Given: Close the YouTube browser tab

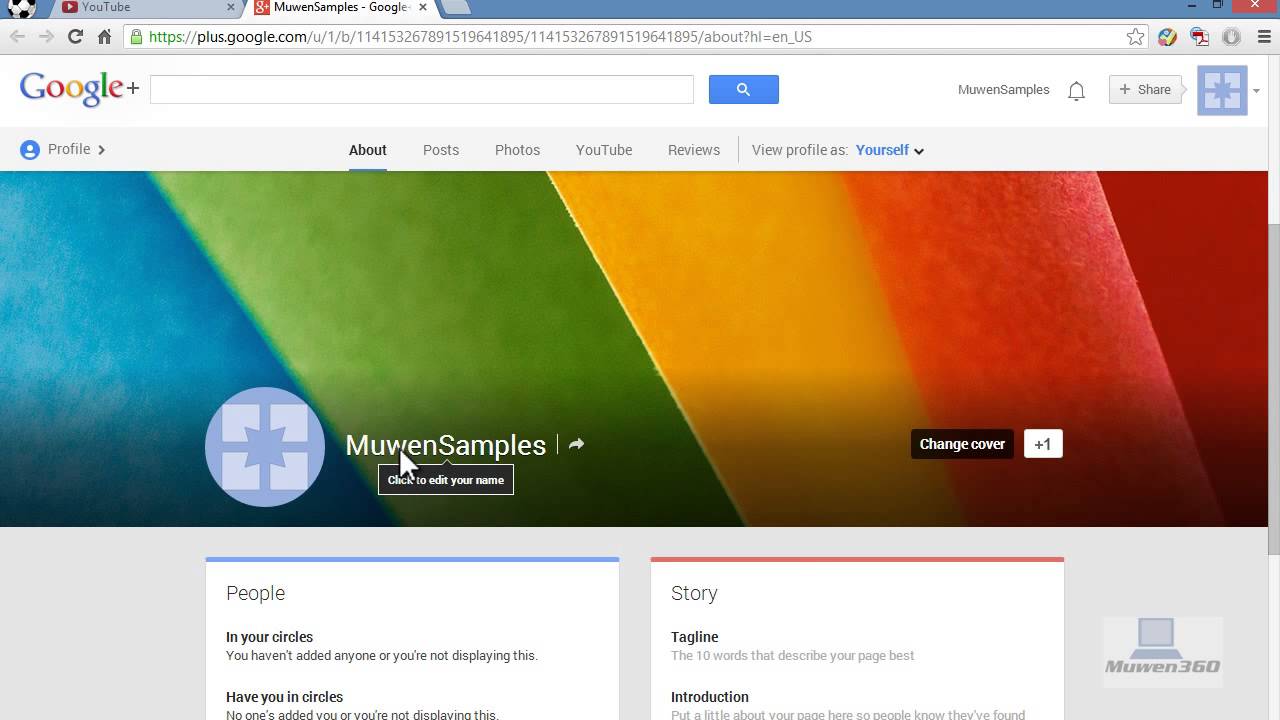Looking at the screenshot, I should 231,7.
